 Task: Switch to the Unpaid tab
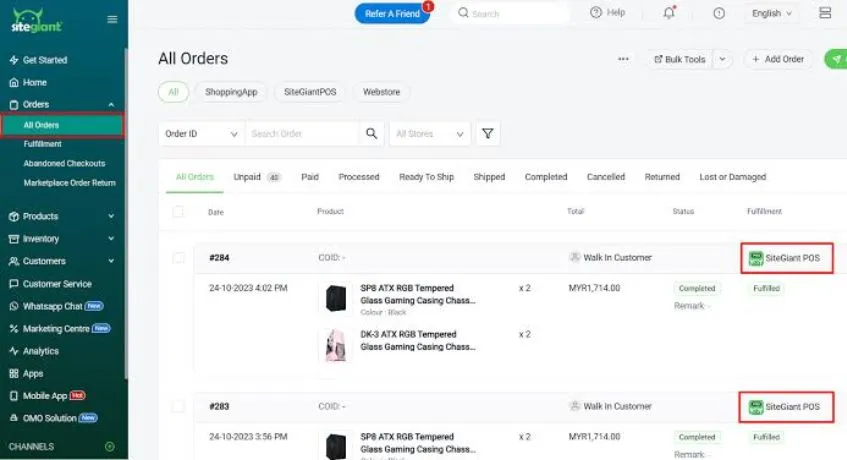pyautogui.click(x=257, y=177)
